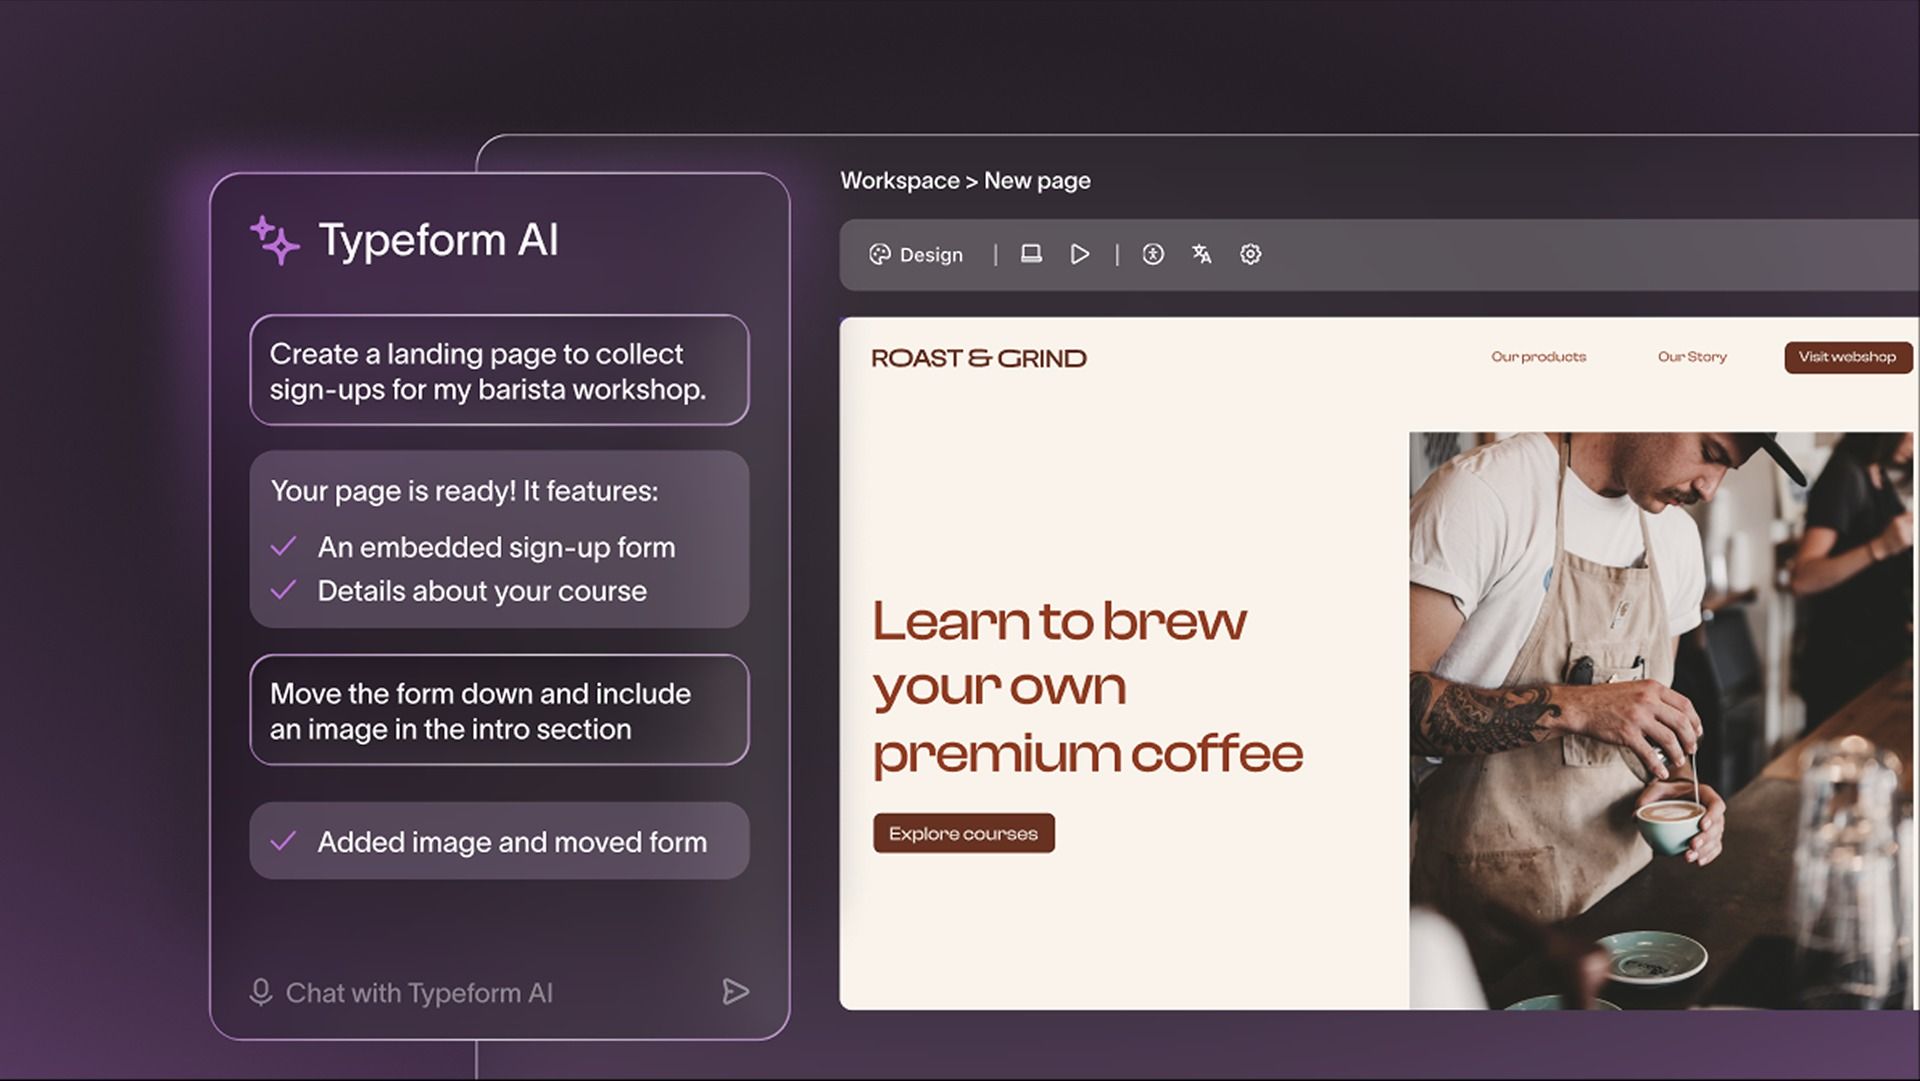Click the microphone icon in chat
The height and width of the screenshot is (1081, 1920).
(x=260, y=992)
